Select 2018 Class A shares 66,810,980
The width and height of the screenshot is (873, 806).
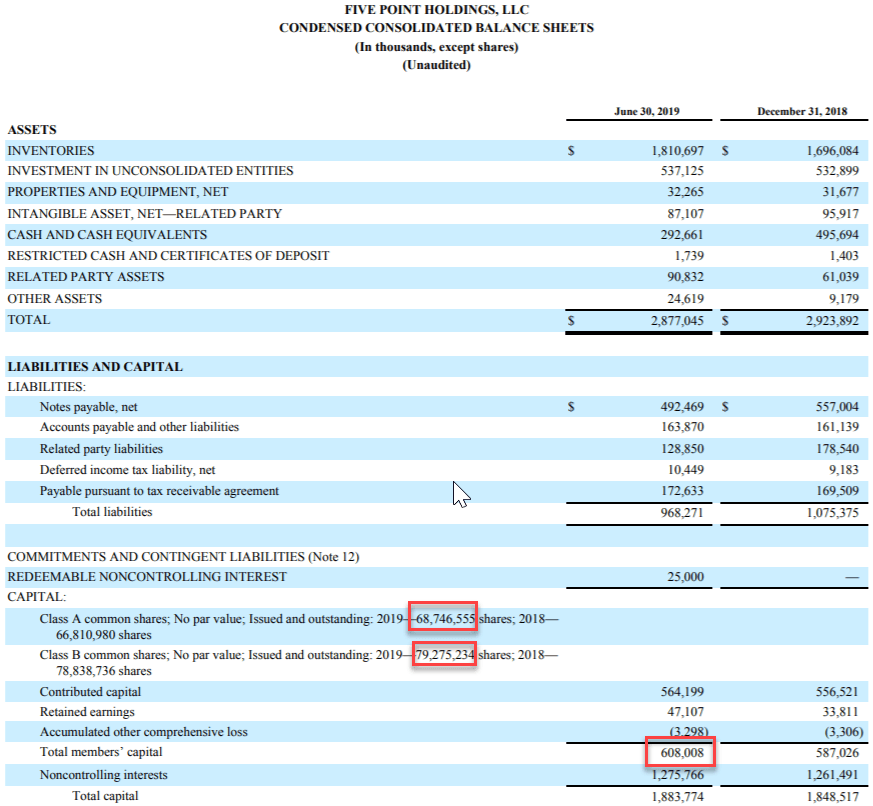86,635
